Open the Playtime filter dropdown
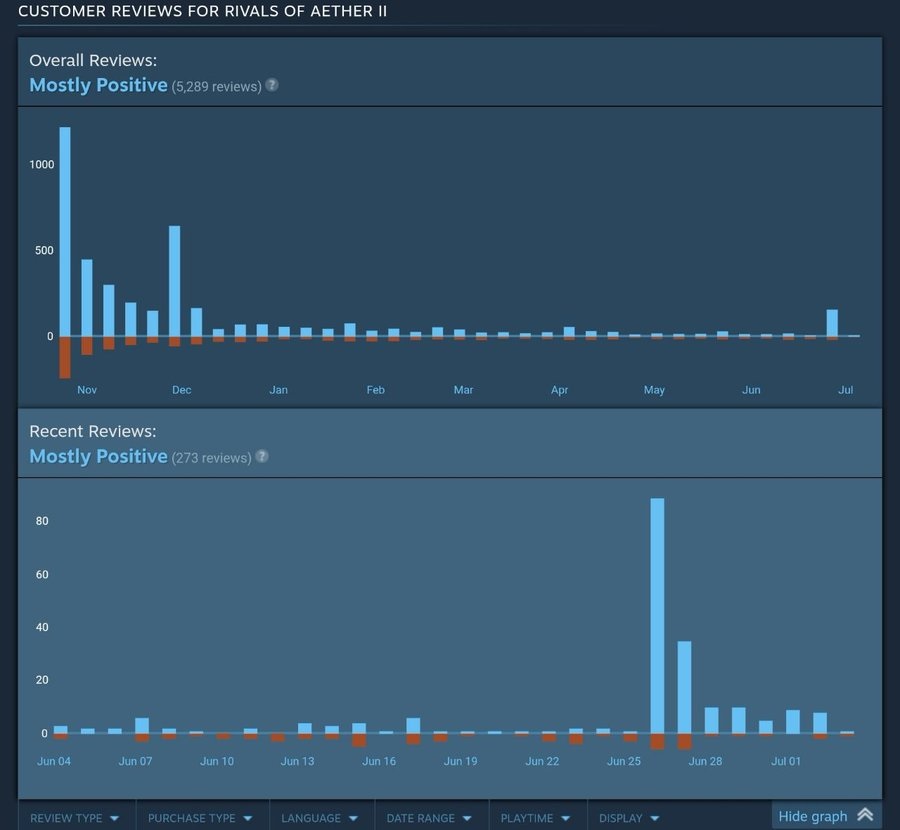 point(535,817)
